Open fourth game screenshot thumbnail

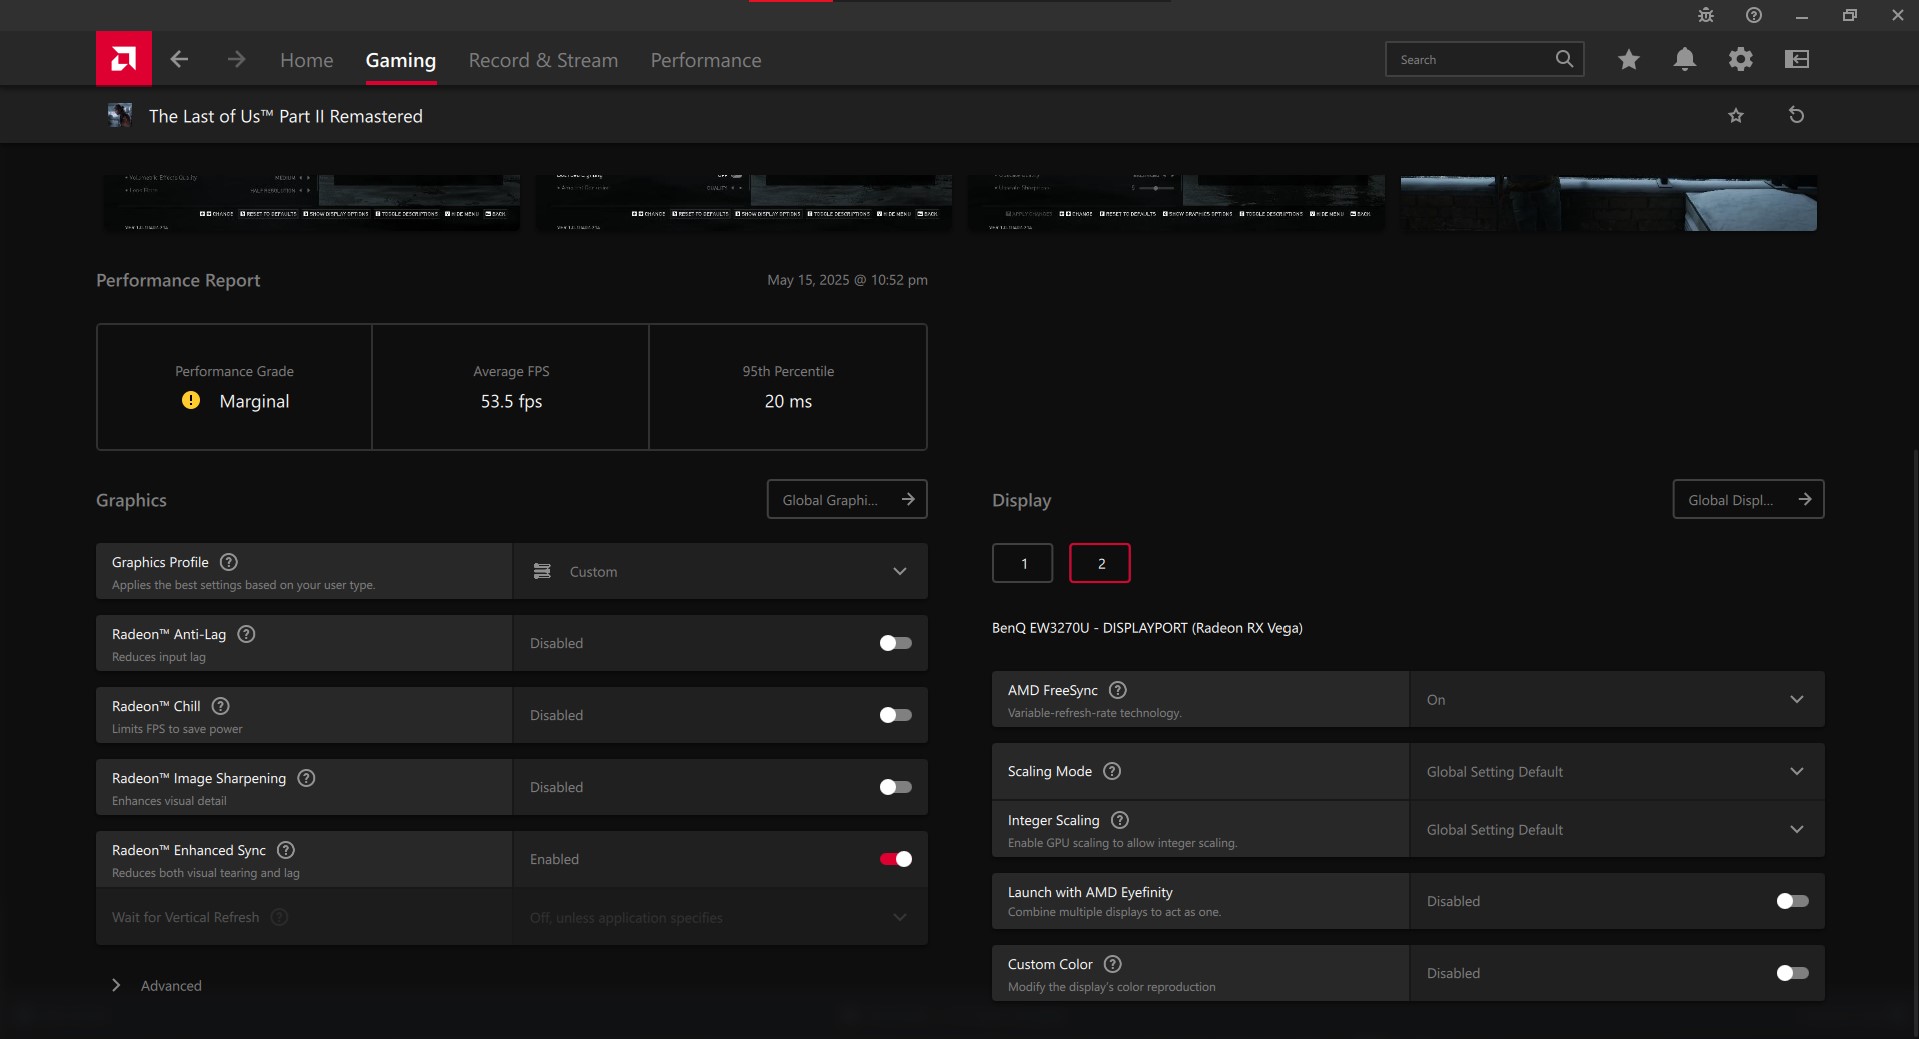[x=1609, y=203]
